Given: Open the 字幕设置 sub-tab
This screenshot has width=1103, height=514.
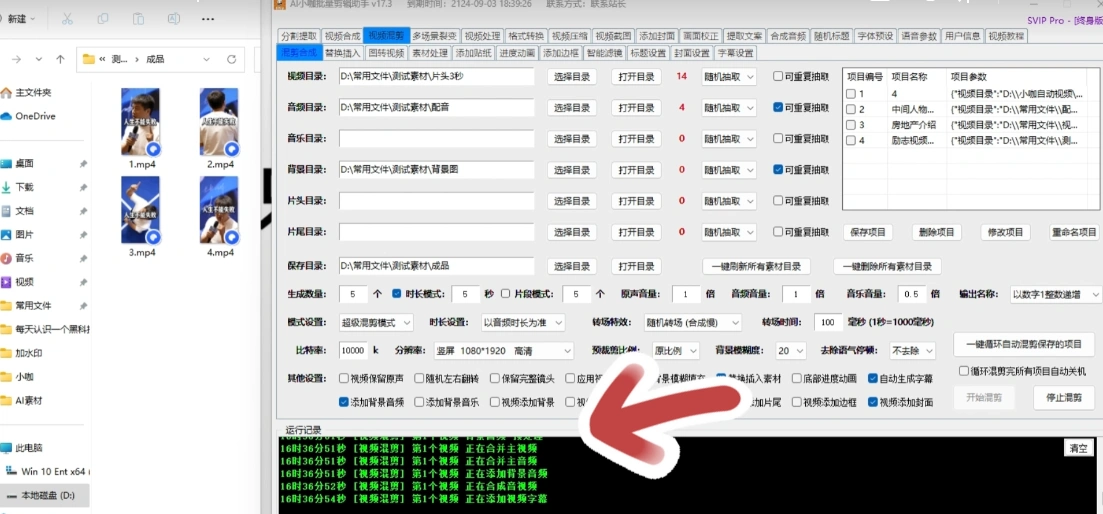Looking at the screenshot, I should pyautogui.click(x=735, y=53).
